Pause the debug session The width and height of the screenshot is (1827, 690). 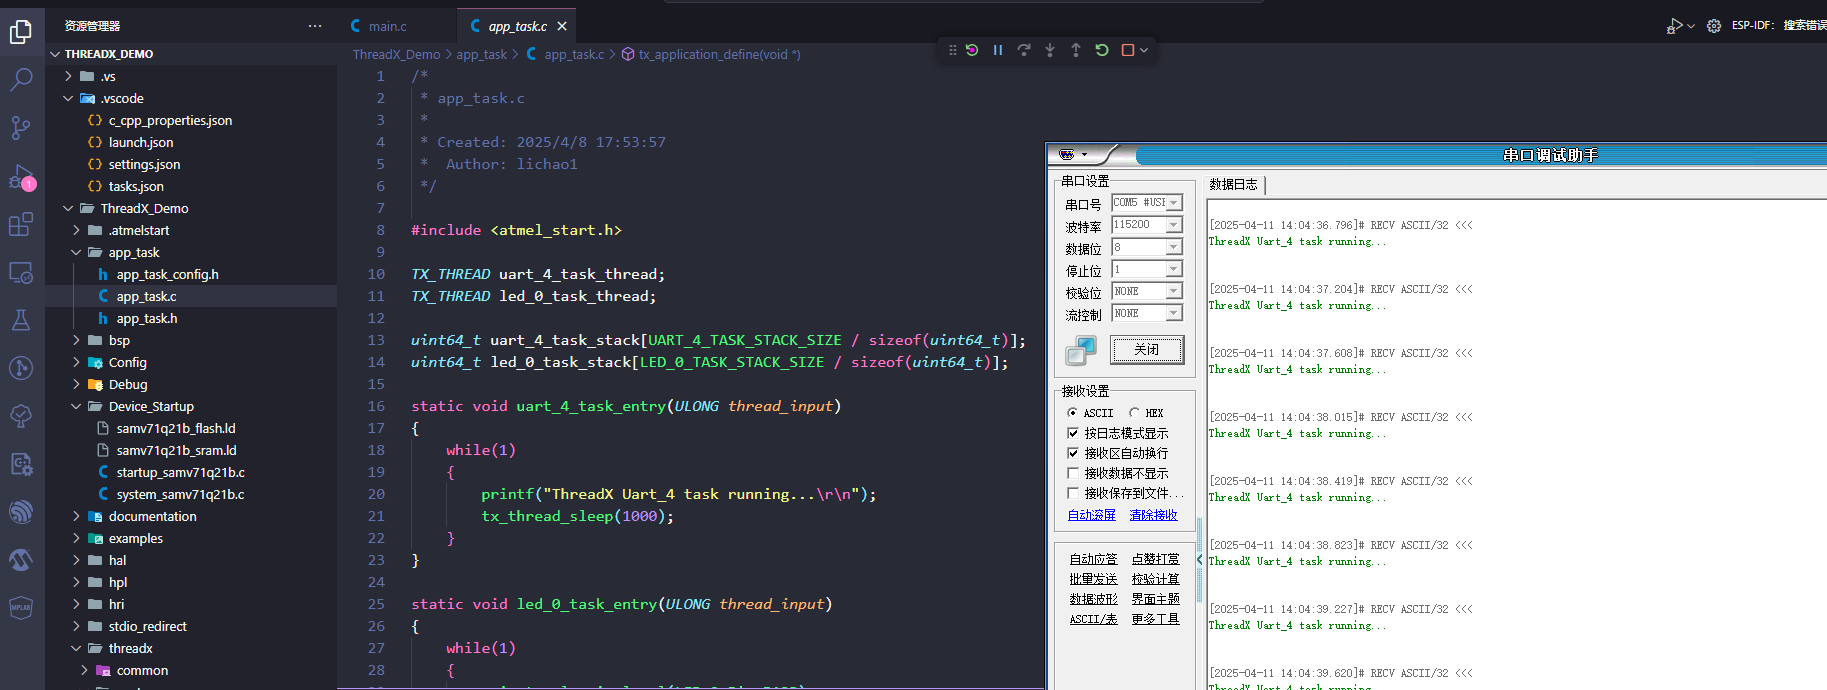click(998, 50)
